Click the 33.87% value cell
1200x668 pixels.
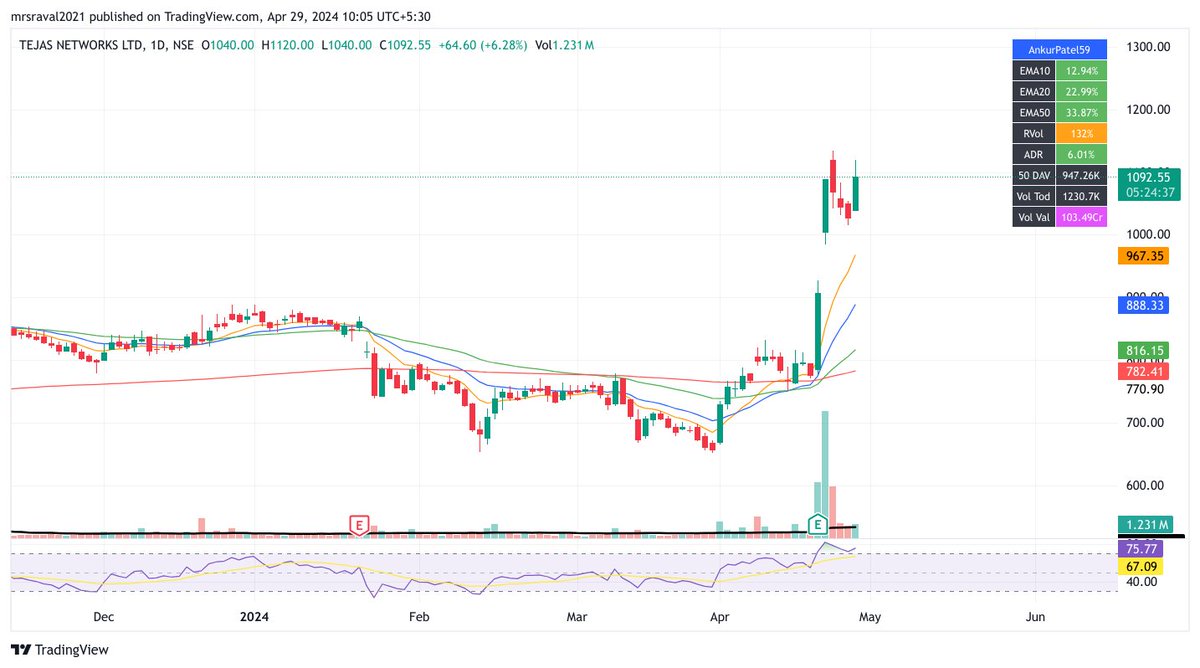click(x=1082, y=112)
